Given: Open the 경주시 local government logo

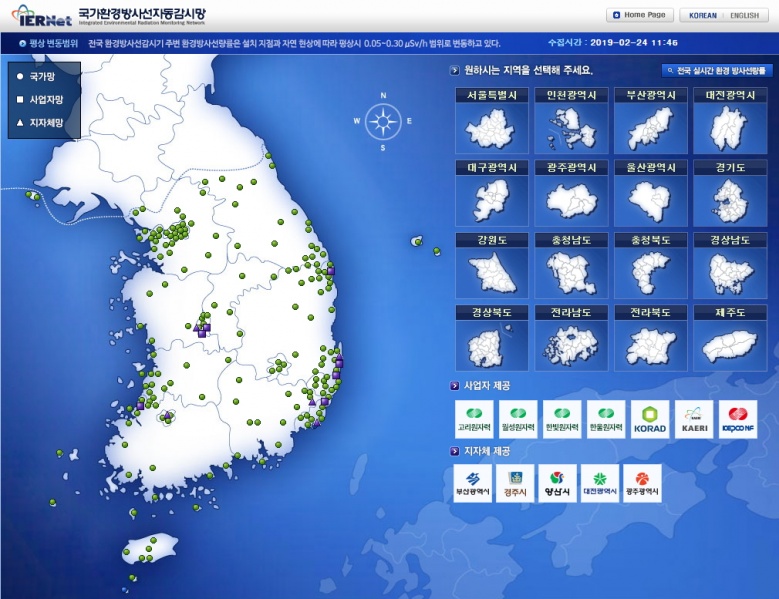Looking at the screenshot, I should (x=515, y=483).
